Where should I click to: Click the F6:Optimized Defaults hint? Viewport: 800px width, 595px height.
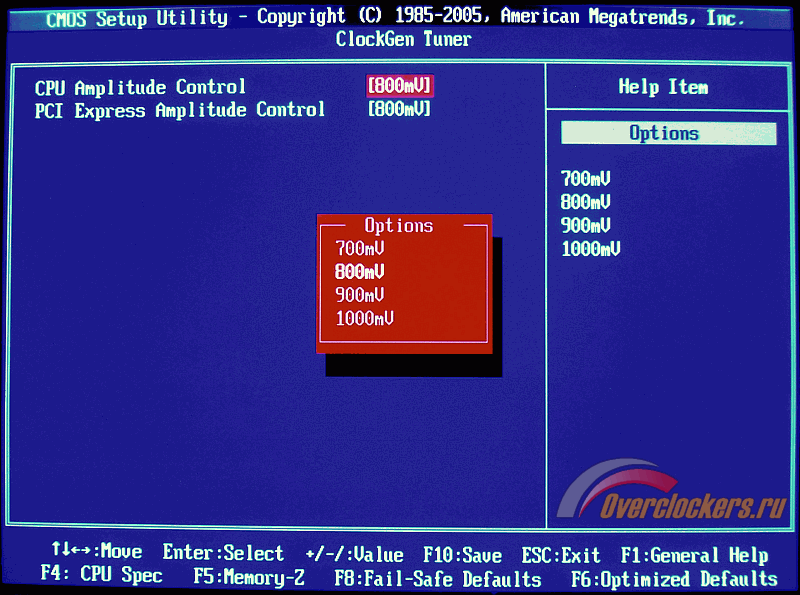click(674, 579)
